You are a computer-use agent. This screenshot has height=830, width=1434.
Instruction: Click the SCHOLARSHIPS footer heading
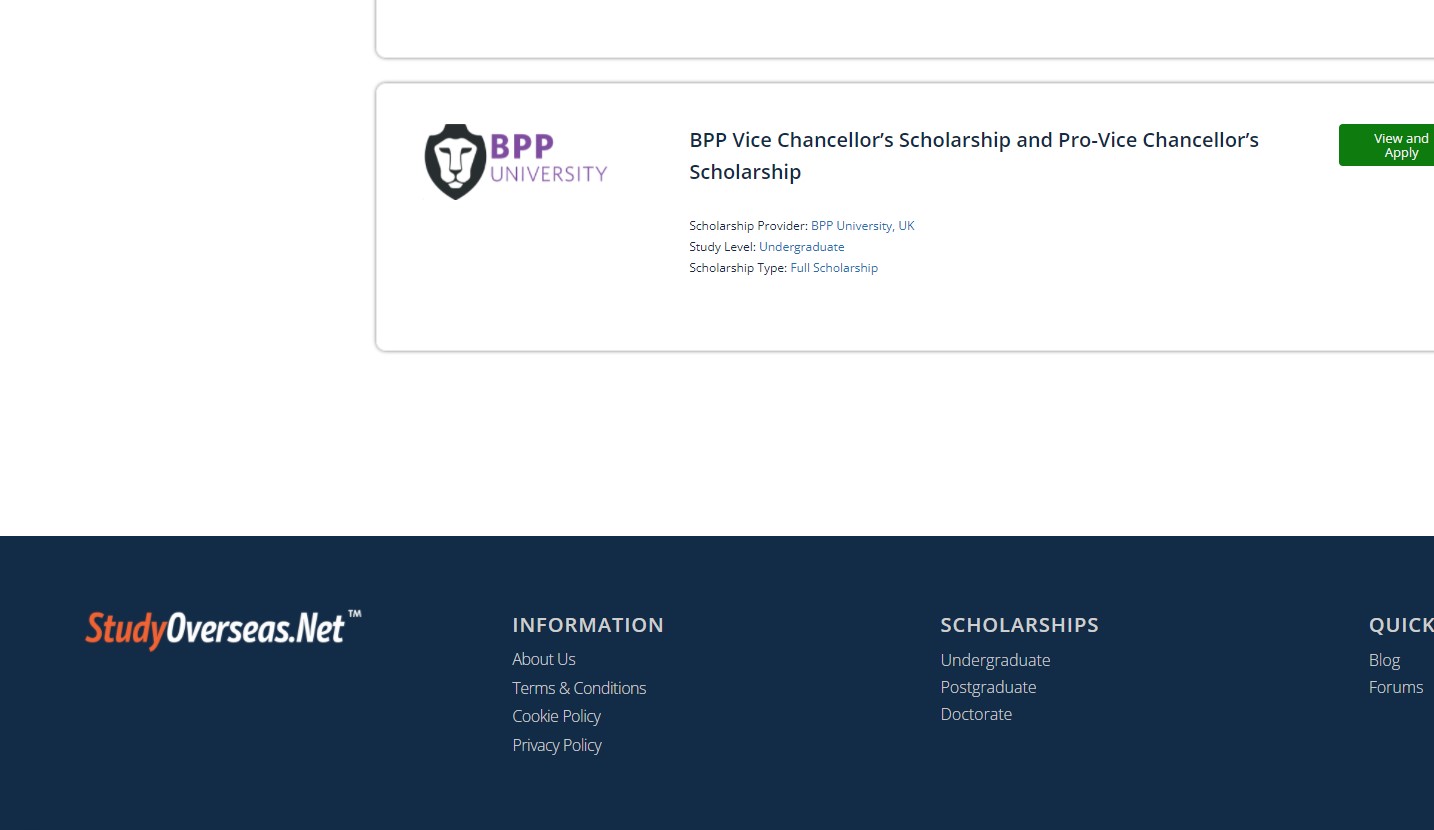(x=1019, y=625)
